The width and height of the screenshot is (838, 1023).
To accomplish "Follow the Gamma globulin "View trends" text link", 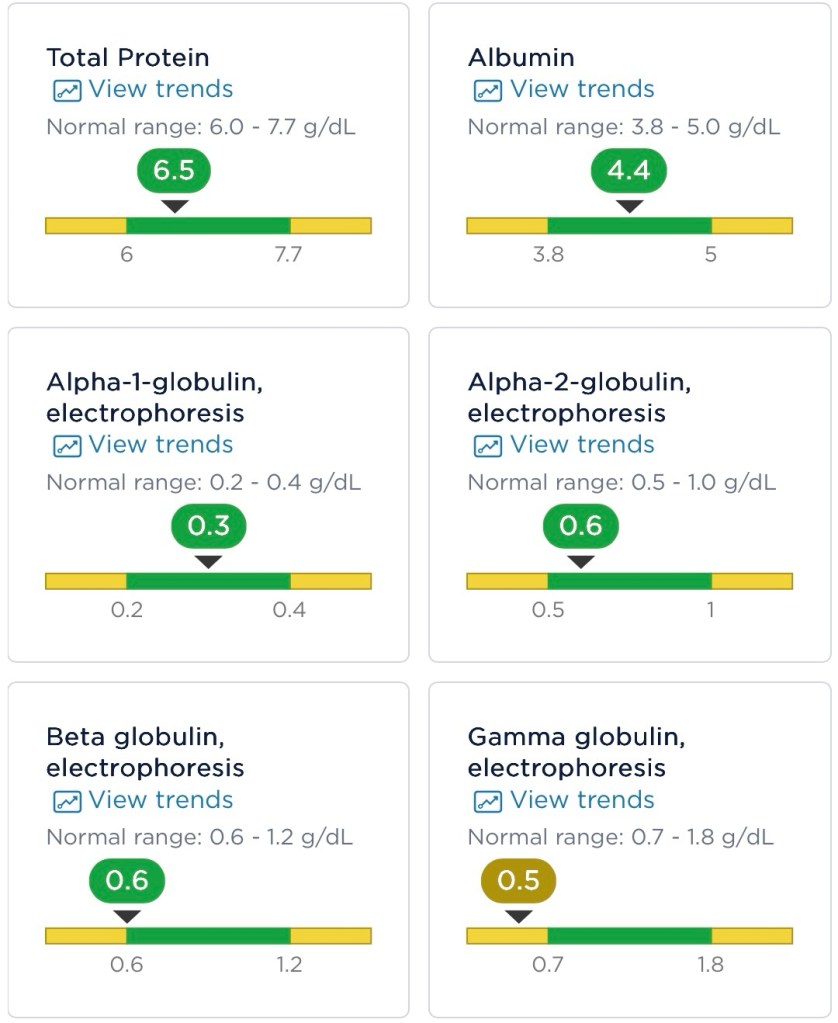I will tap(582, 800).
